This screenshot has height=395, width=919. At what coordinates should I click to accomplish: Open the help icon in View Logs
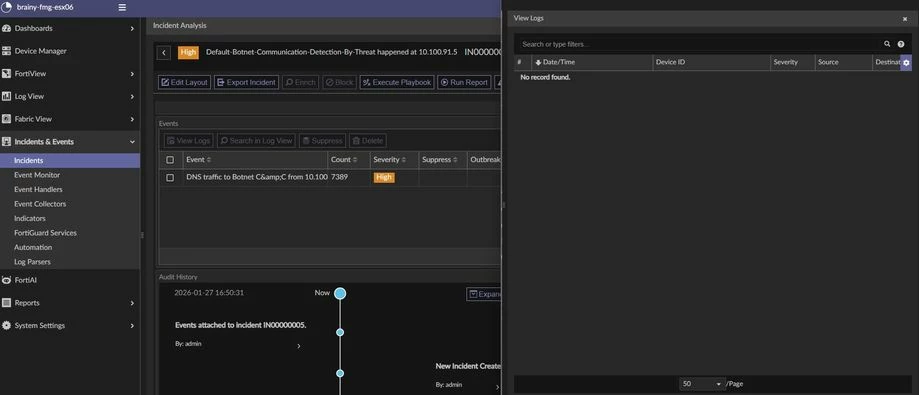pyautogui.click(x=901, y=44)
